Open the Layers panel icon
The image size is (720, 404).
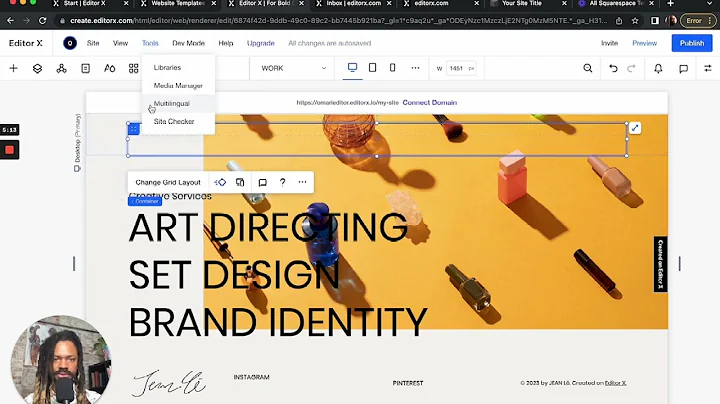tap(37, 68)
